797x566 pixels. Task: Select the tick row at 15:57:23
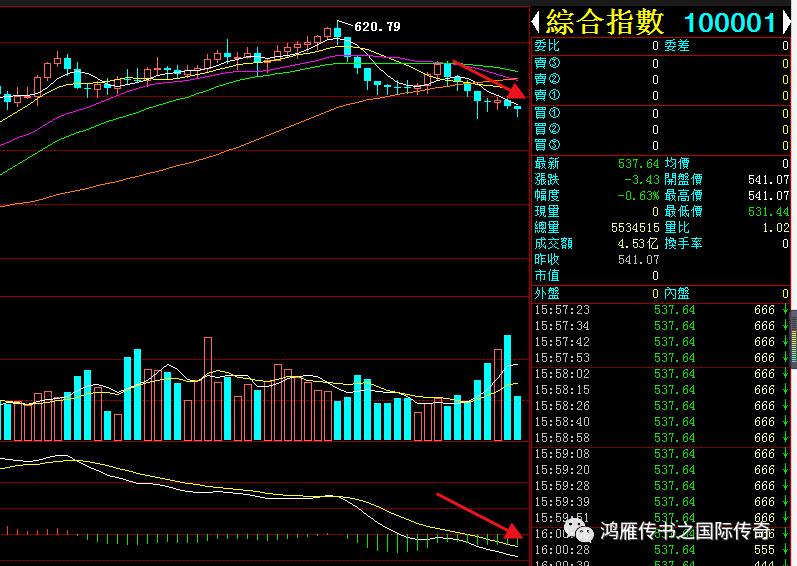661,310
